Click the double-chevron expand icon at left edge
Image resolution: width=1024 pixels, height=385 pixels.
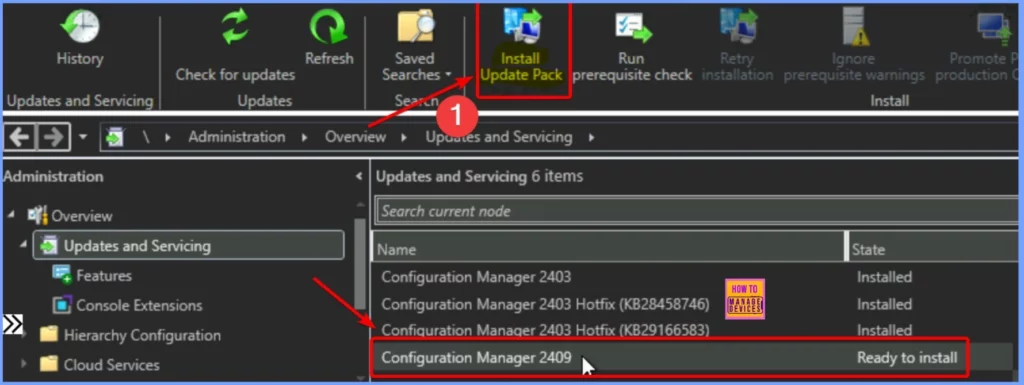[13, 323]
